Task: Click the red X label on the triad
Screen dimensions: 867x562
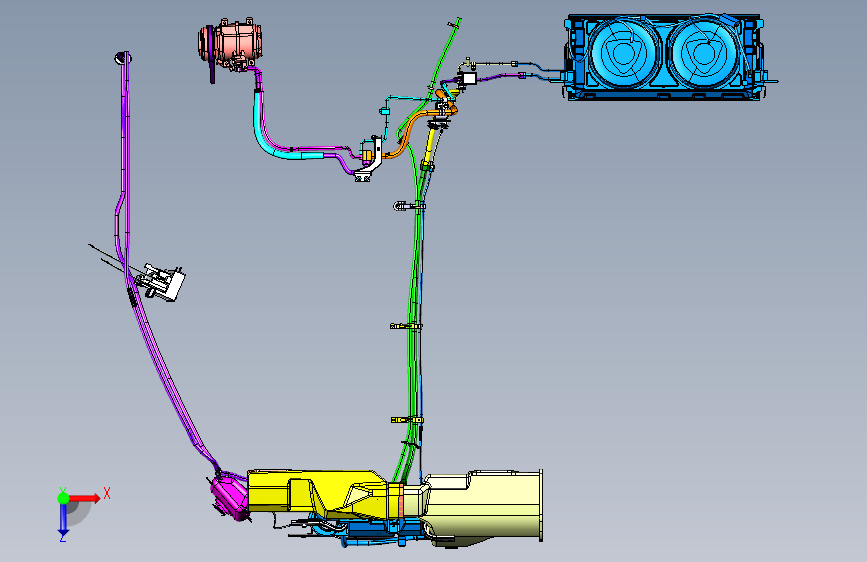Action: pyautogui.click(x=107, y=493)
